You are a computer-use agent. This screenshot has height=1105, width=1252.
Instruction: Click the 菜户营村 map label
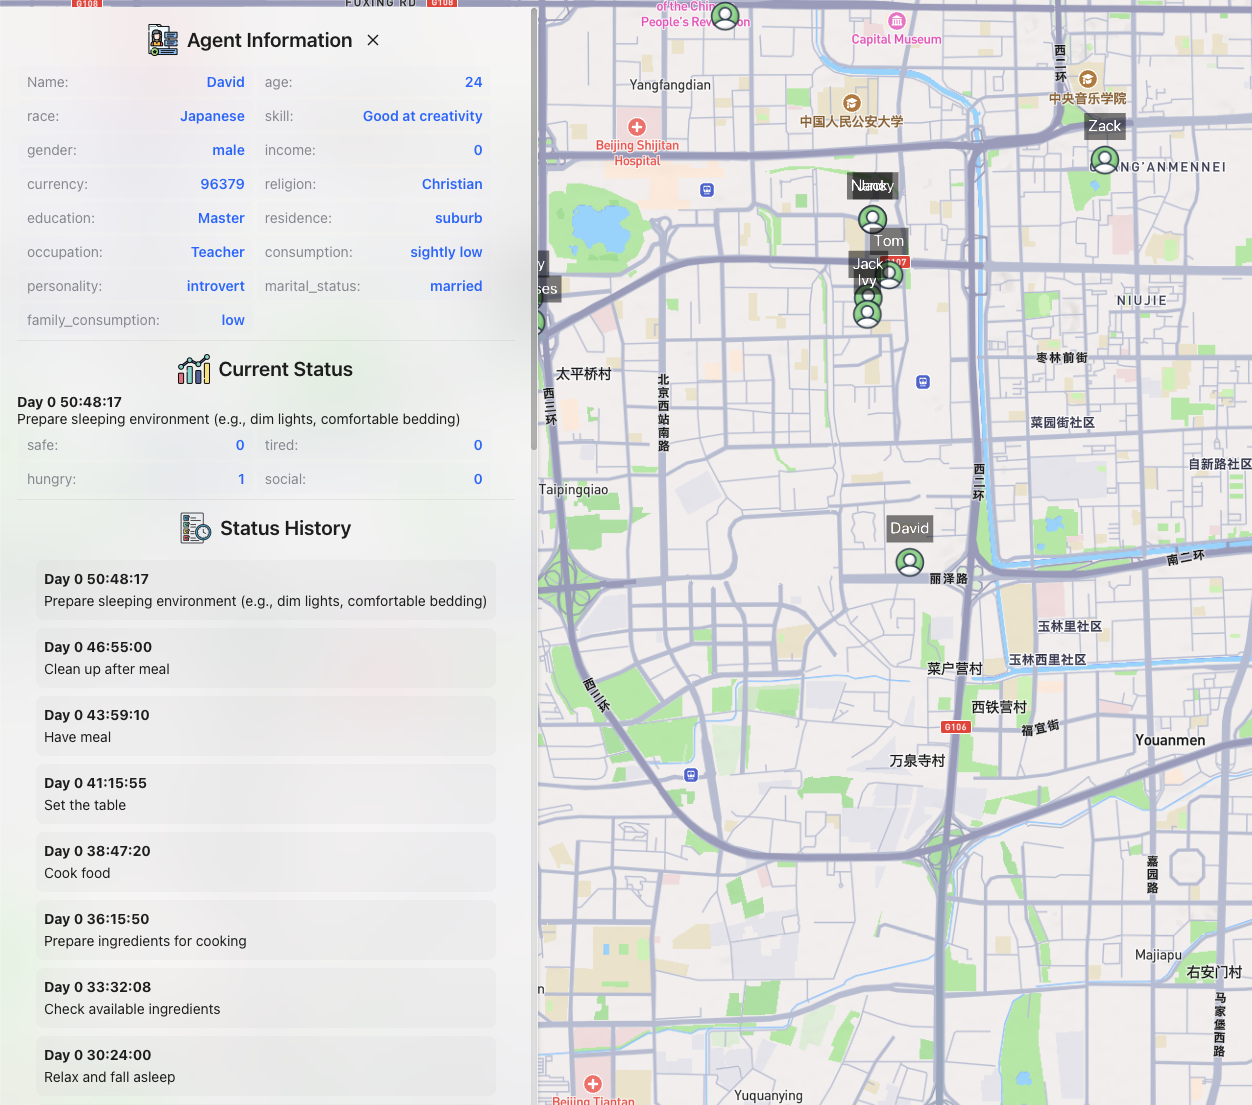pos(955,668)
